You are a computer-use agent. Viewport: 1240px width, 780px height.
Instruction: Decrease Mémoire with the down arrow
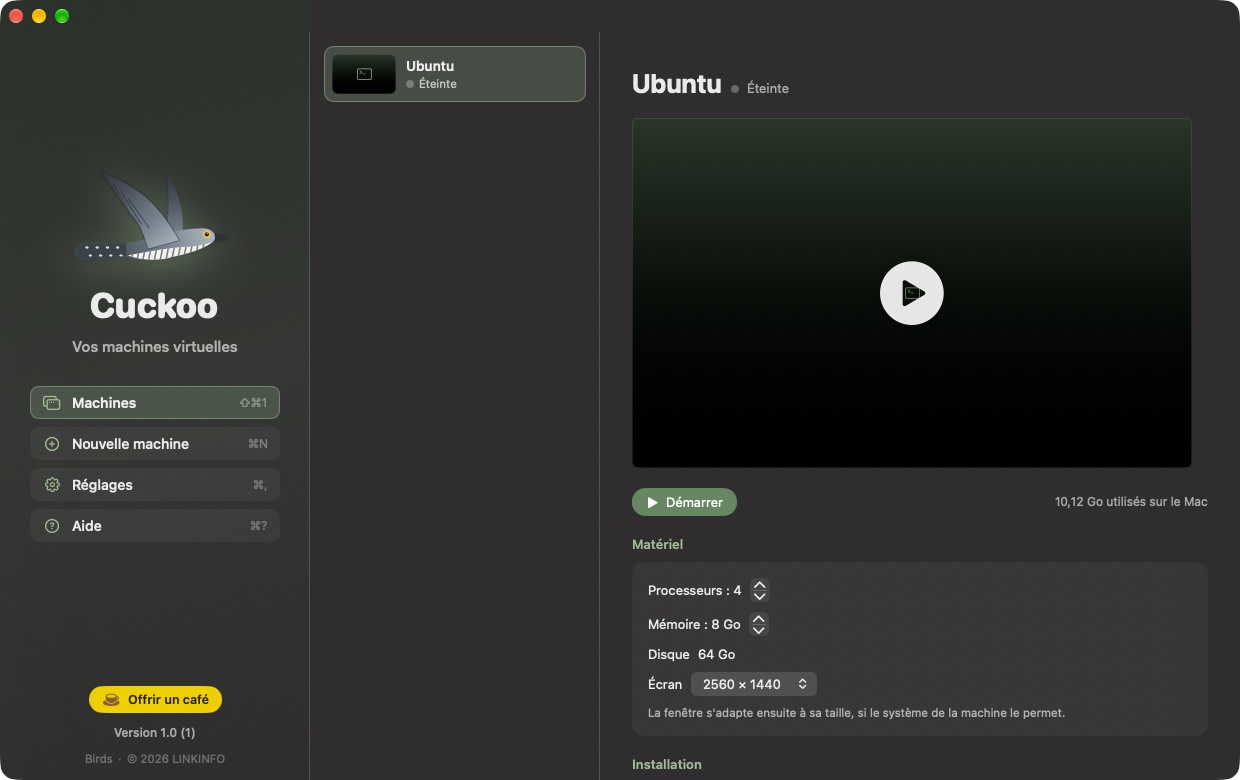coord(759,630)
